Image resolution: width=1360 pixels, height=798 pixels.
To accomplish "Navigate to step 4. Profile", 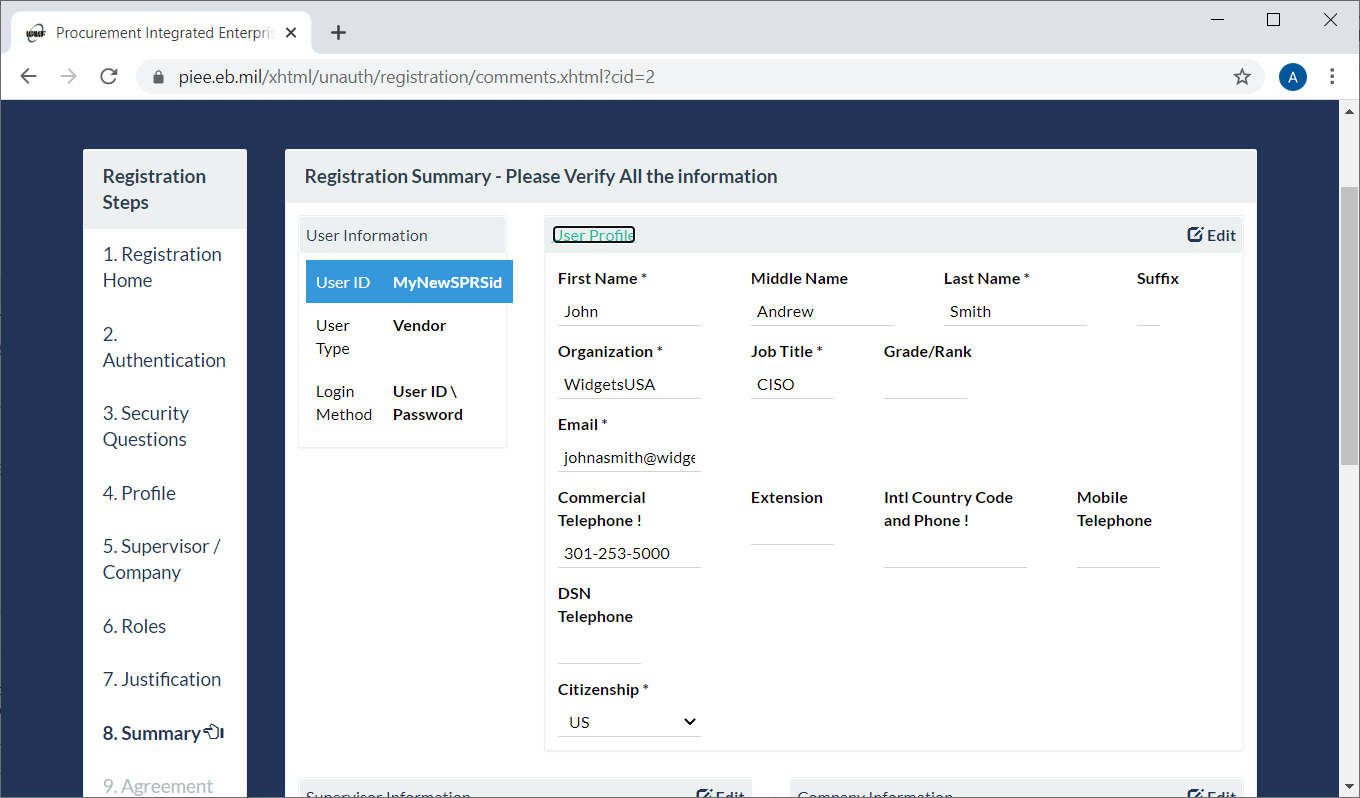I will (x=139, y=492).
